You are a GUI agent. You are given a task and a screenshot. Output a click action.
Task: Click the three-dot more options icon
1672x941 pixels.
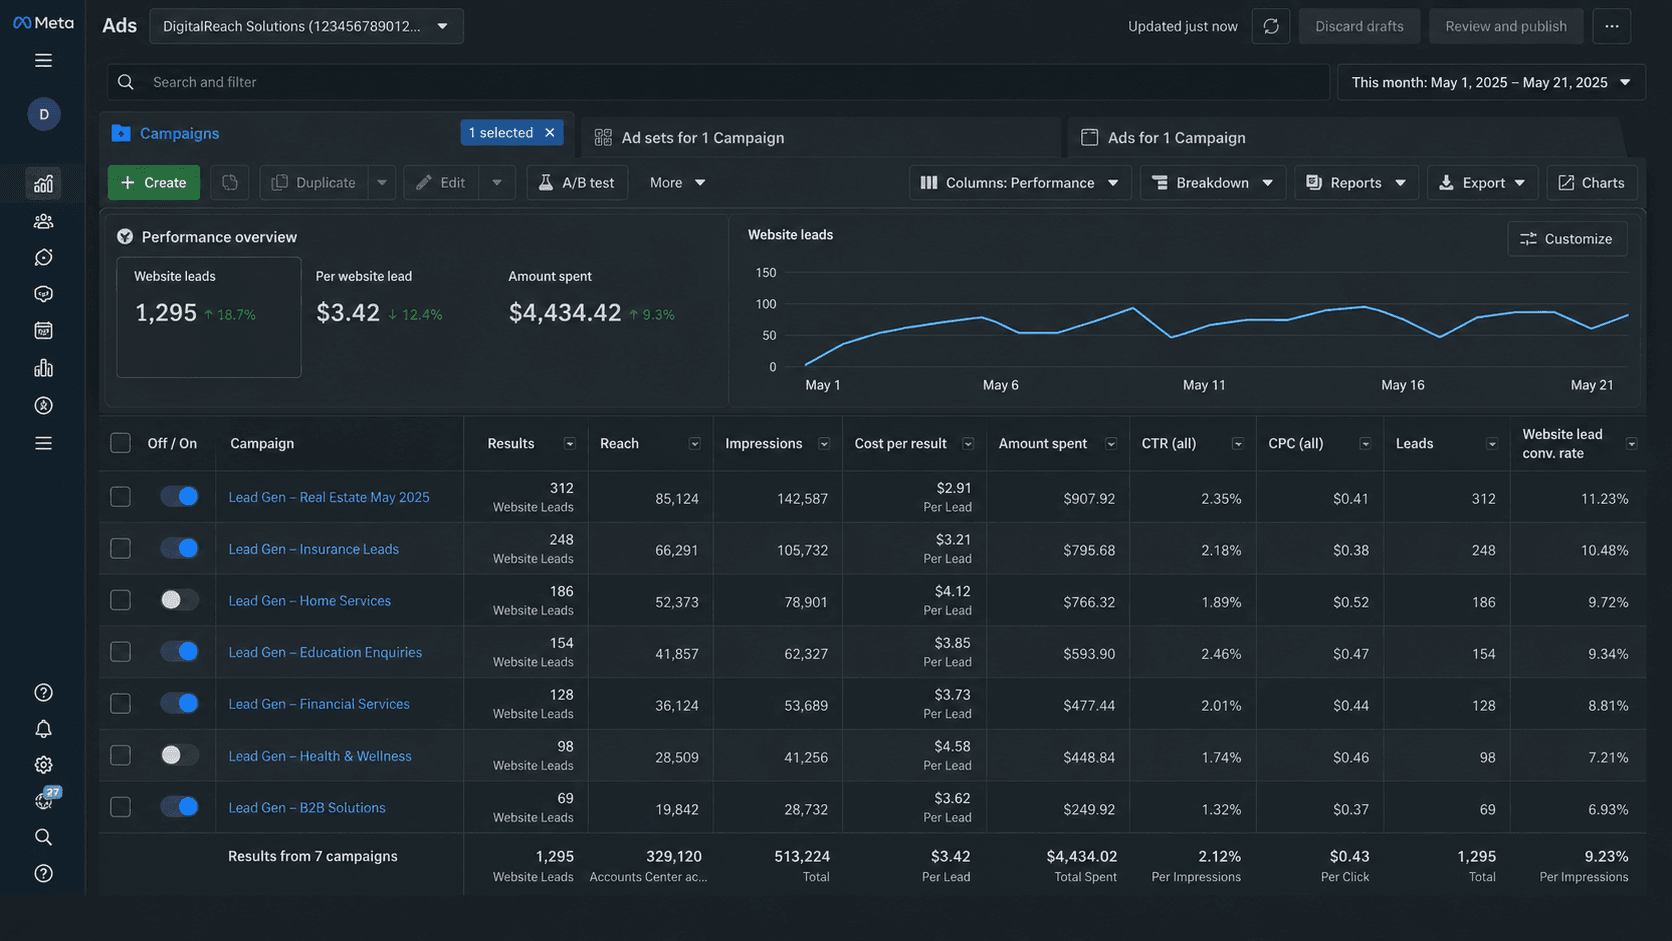click(1611, 26)
